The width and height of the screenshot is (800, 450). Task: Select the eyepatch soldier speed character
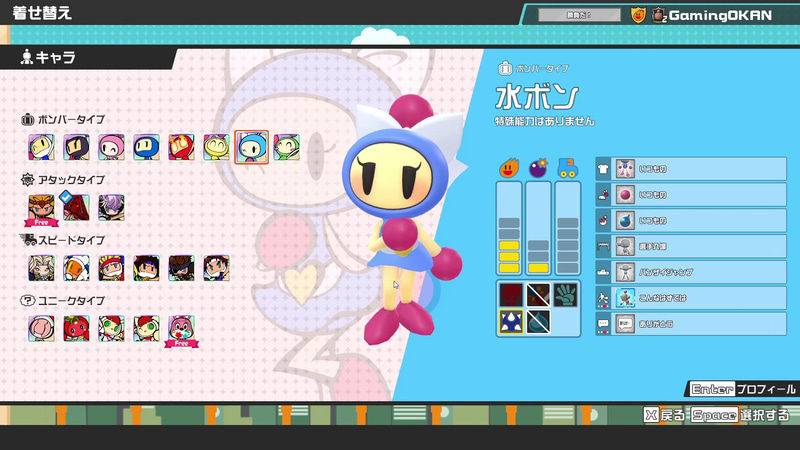coord(181,268)
